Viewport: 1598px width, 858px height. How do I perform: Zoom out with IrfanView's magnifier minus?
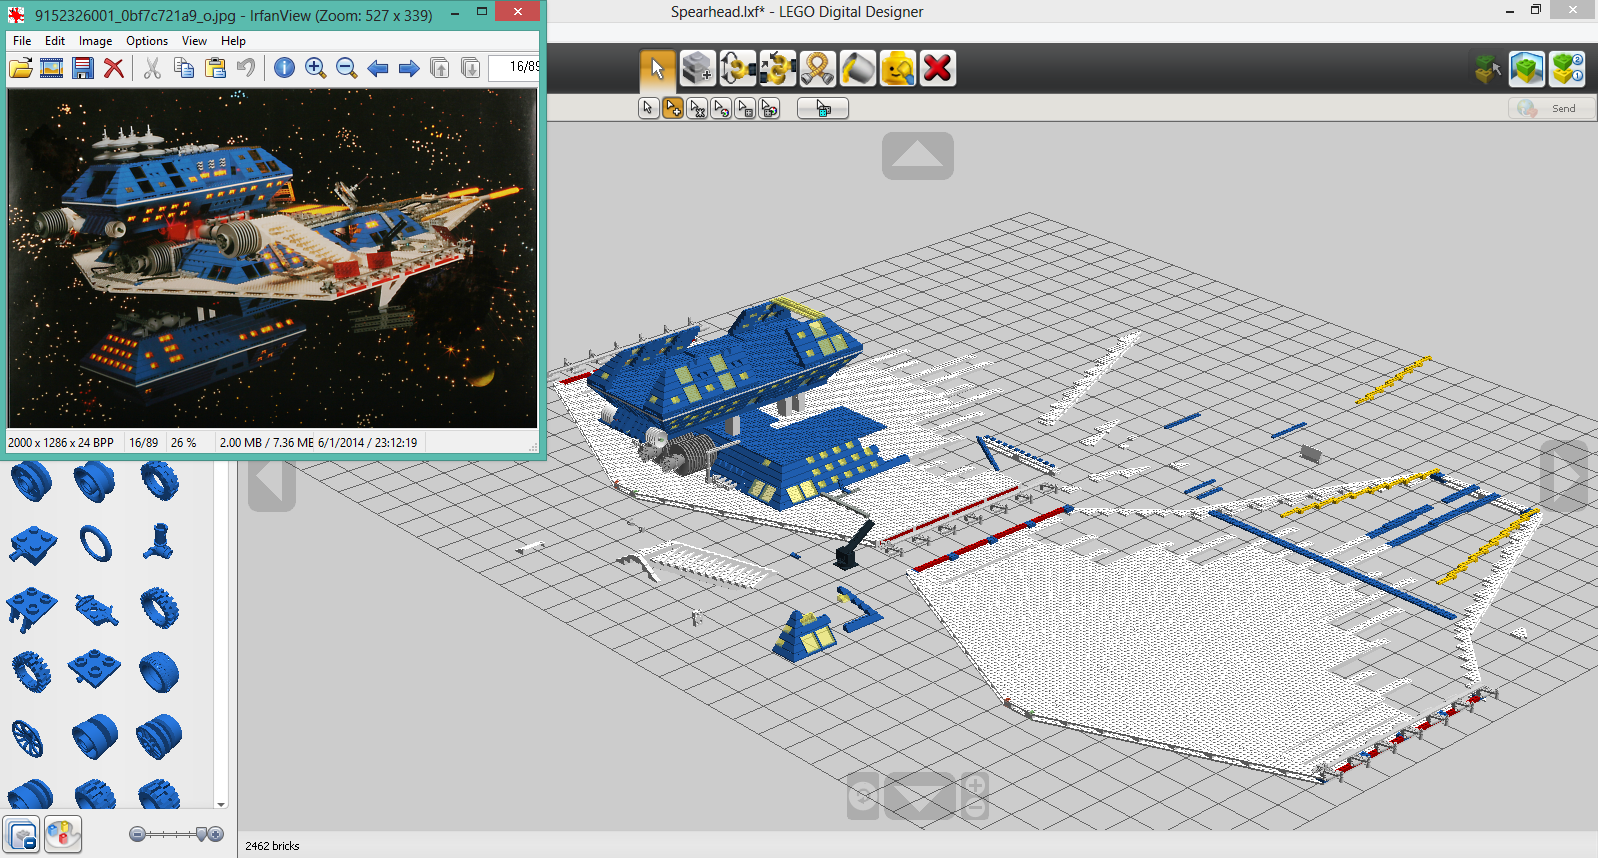pyautogui.click(x=347, y=68)
